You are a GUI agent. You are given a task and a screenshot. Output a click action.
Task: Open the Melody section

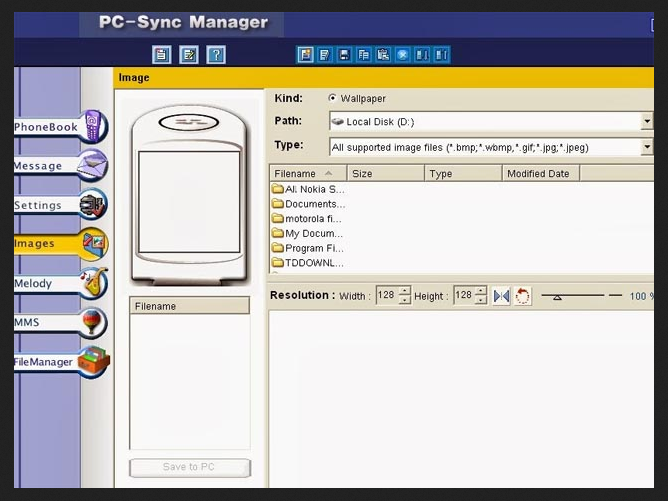61,283
